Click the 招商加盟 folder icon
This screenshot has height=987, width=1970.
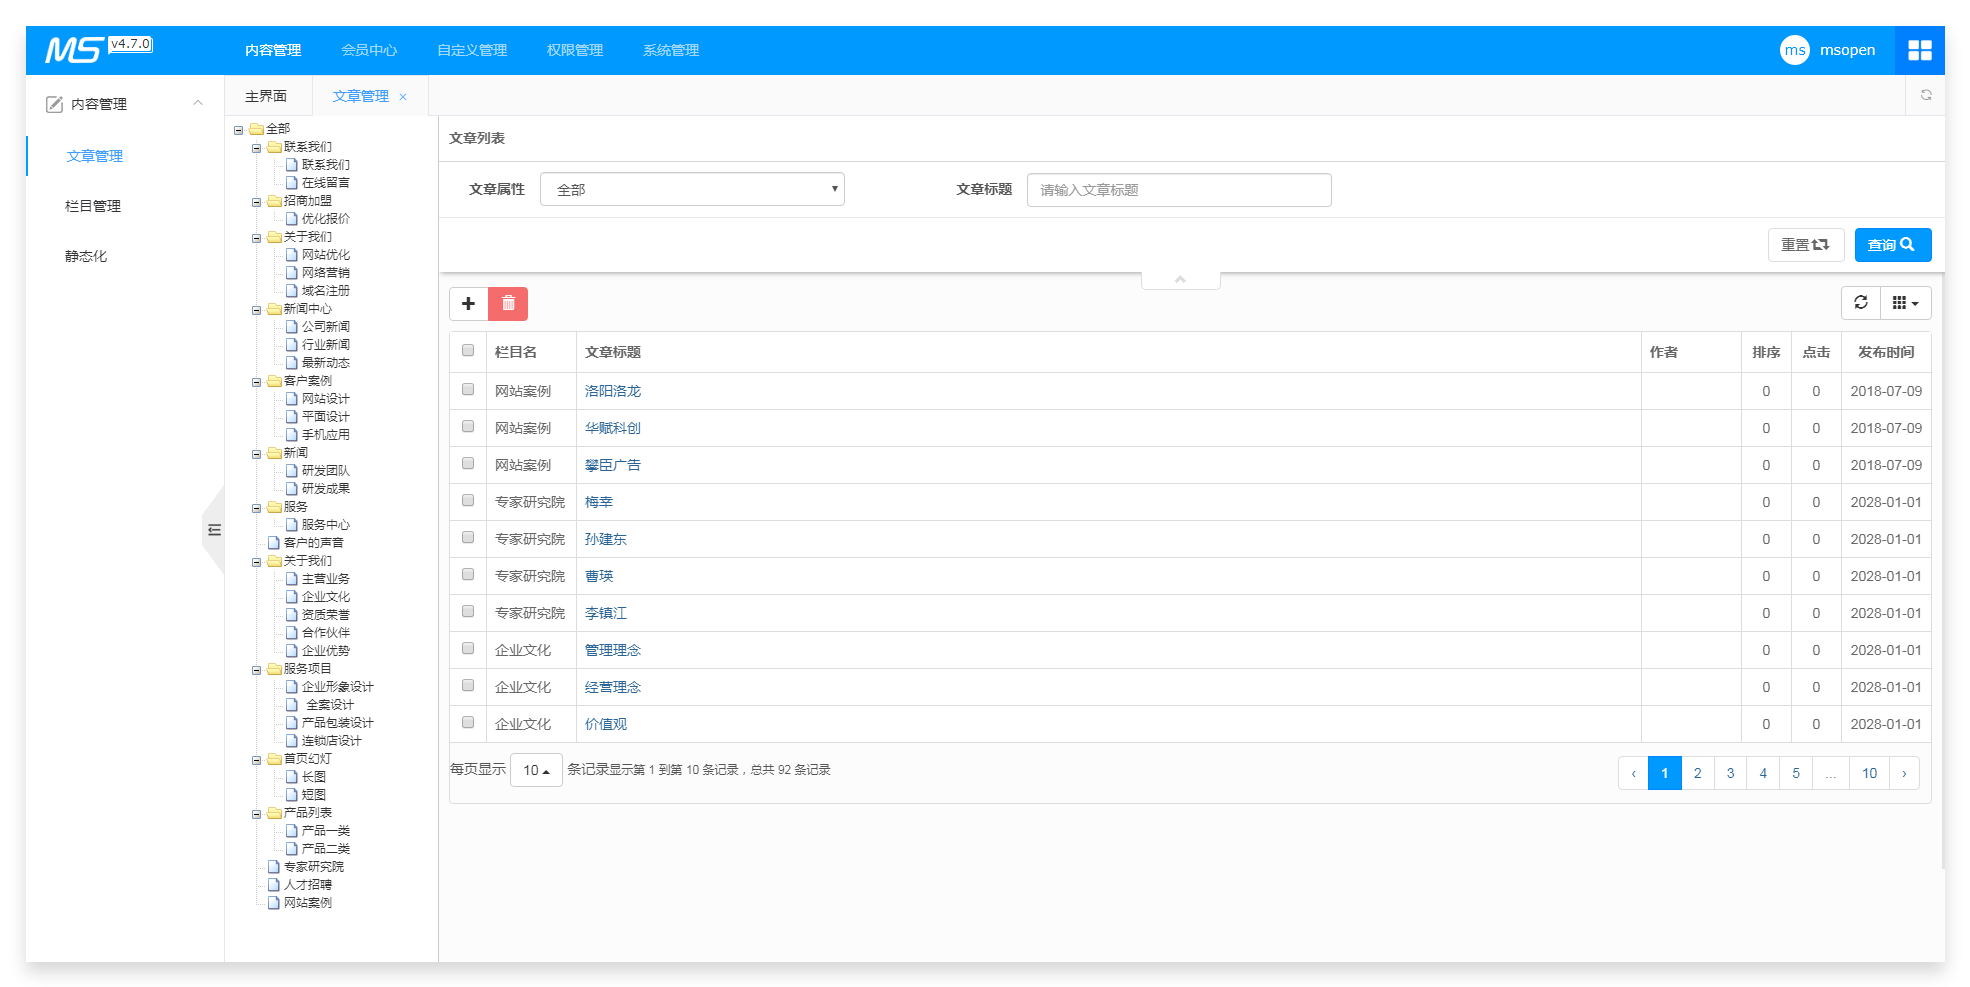[x=275, y=201]
